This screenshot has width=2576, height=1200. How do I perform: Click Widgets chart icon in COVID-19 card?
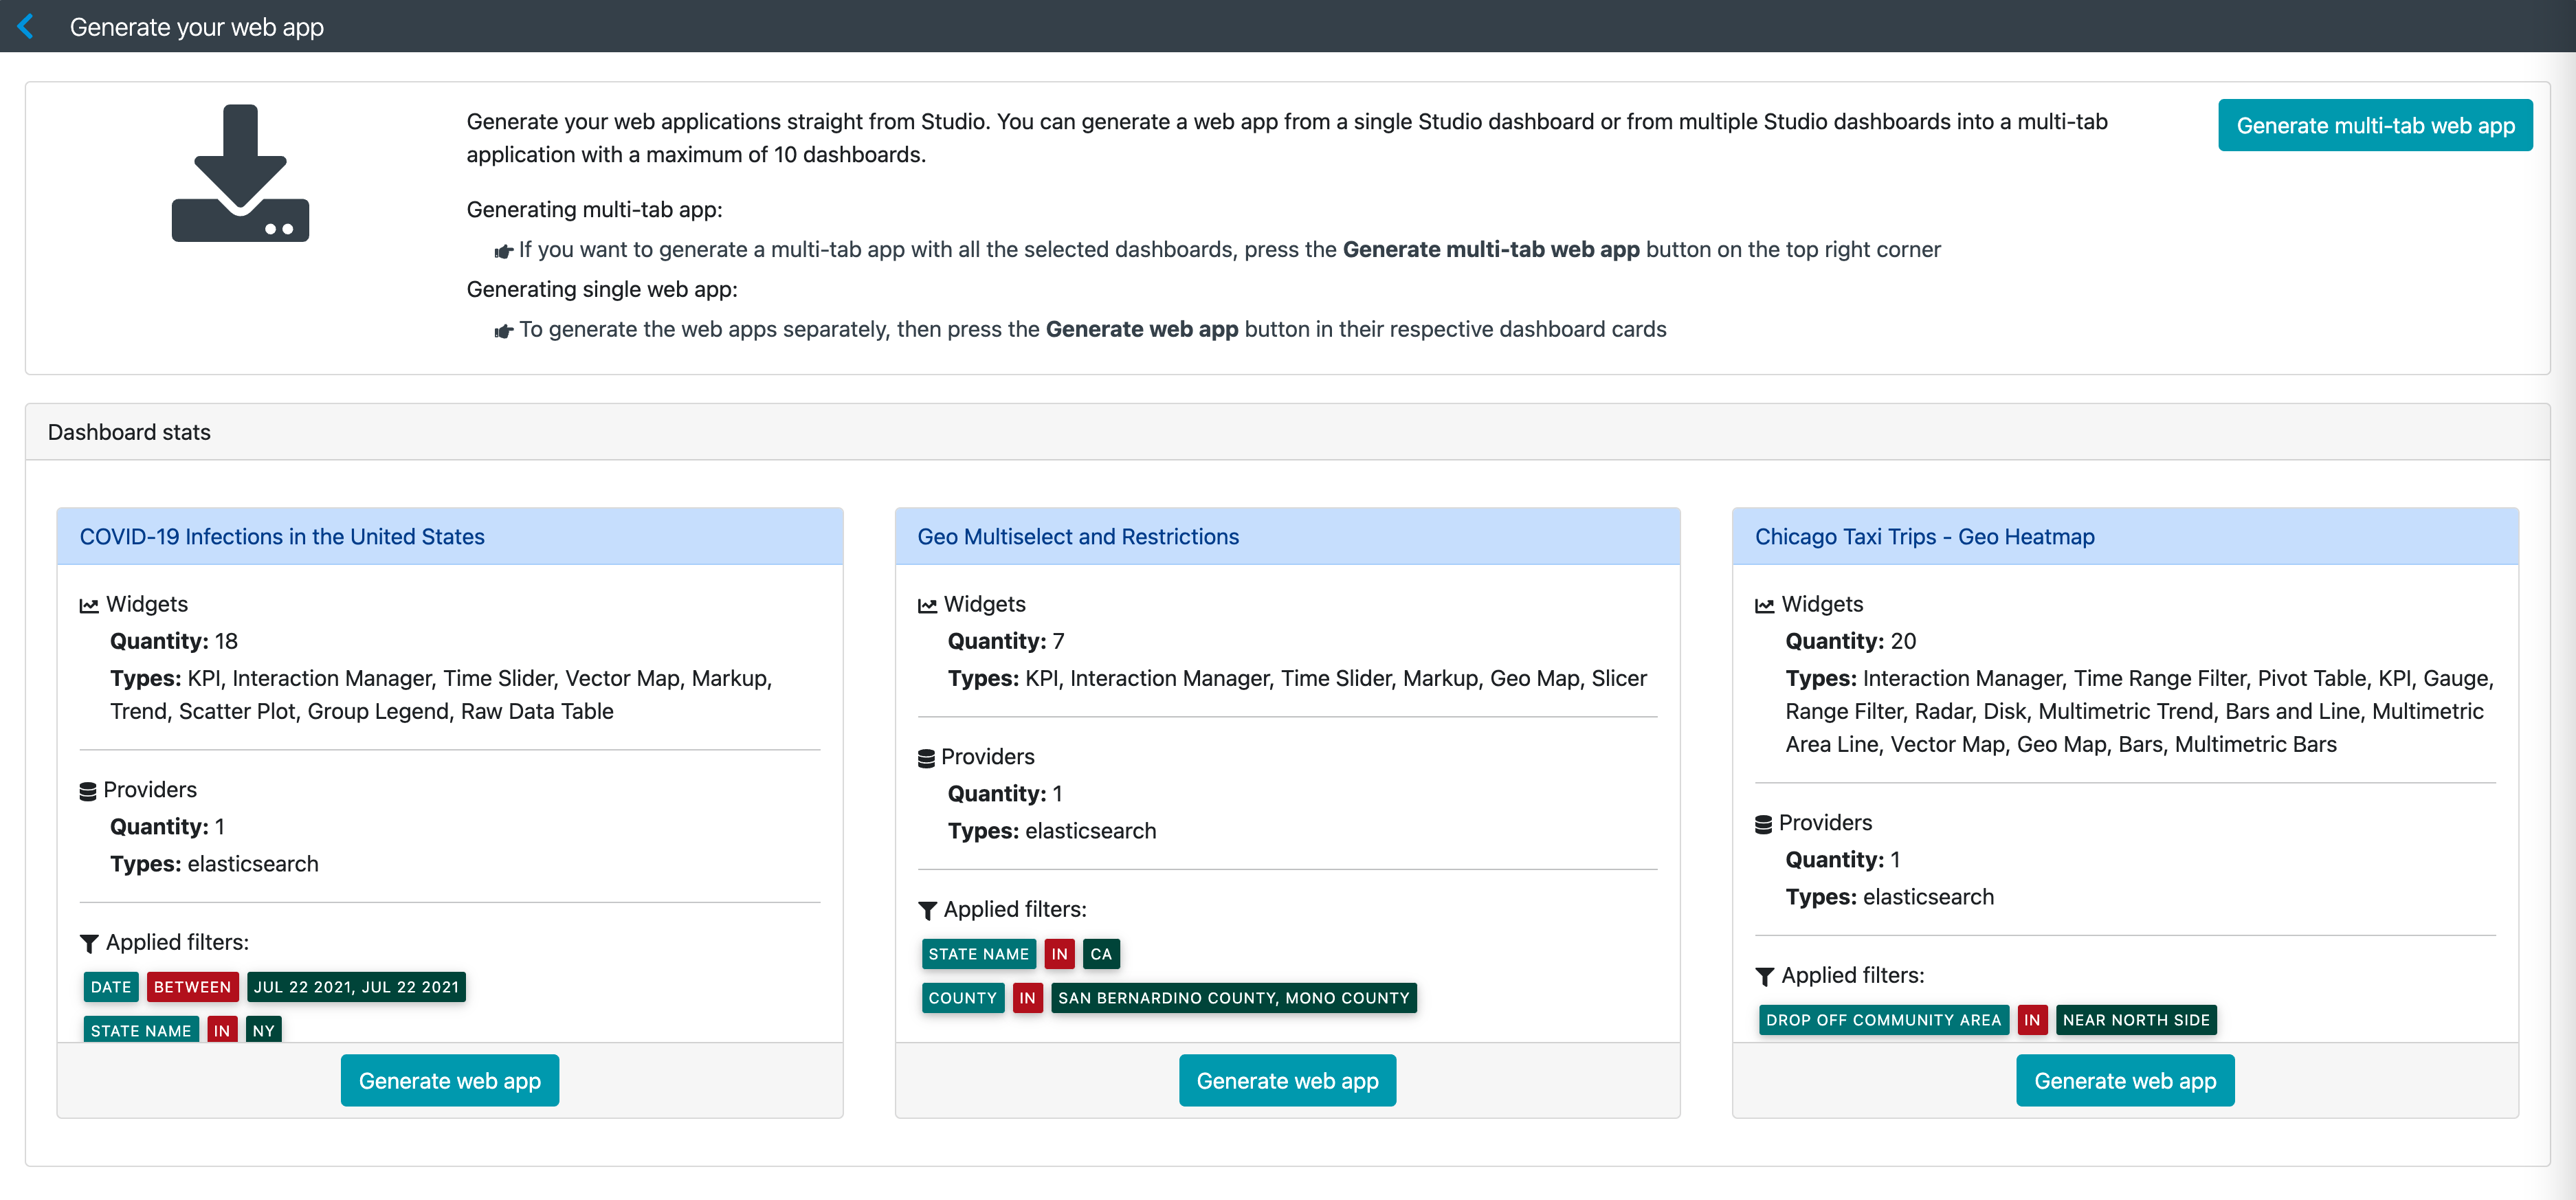tap(89, 605)
